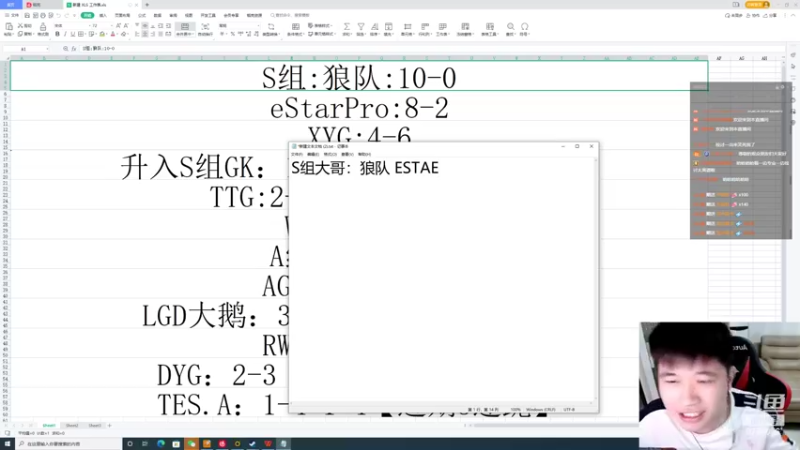Toggle italic formatting

[65, 34]
